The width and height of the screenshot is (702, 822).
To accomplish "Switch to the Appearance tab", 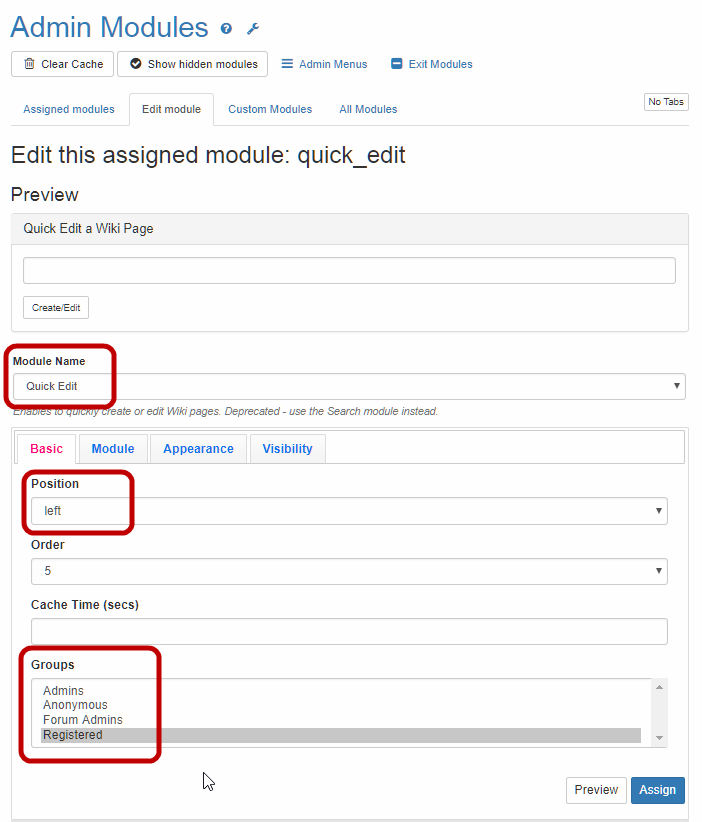I will pos(198,449).
